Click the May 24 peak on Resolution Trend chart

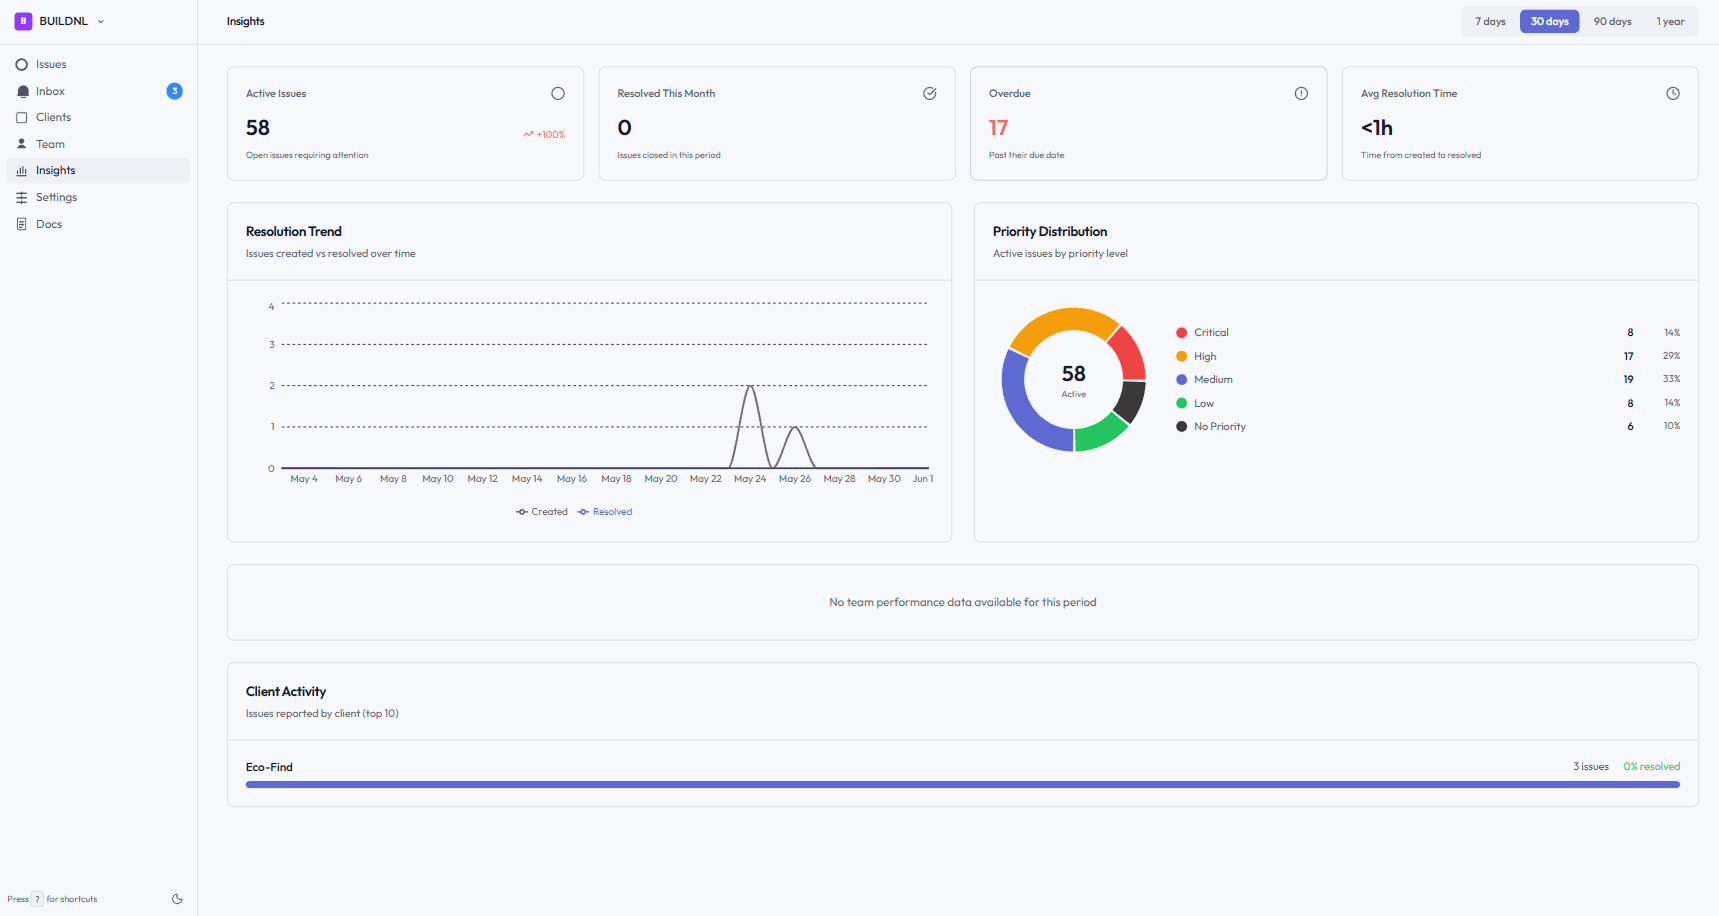tap(750, 386)
